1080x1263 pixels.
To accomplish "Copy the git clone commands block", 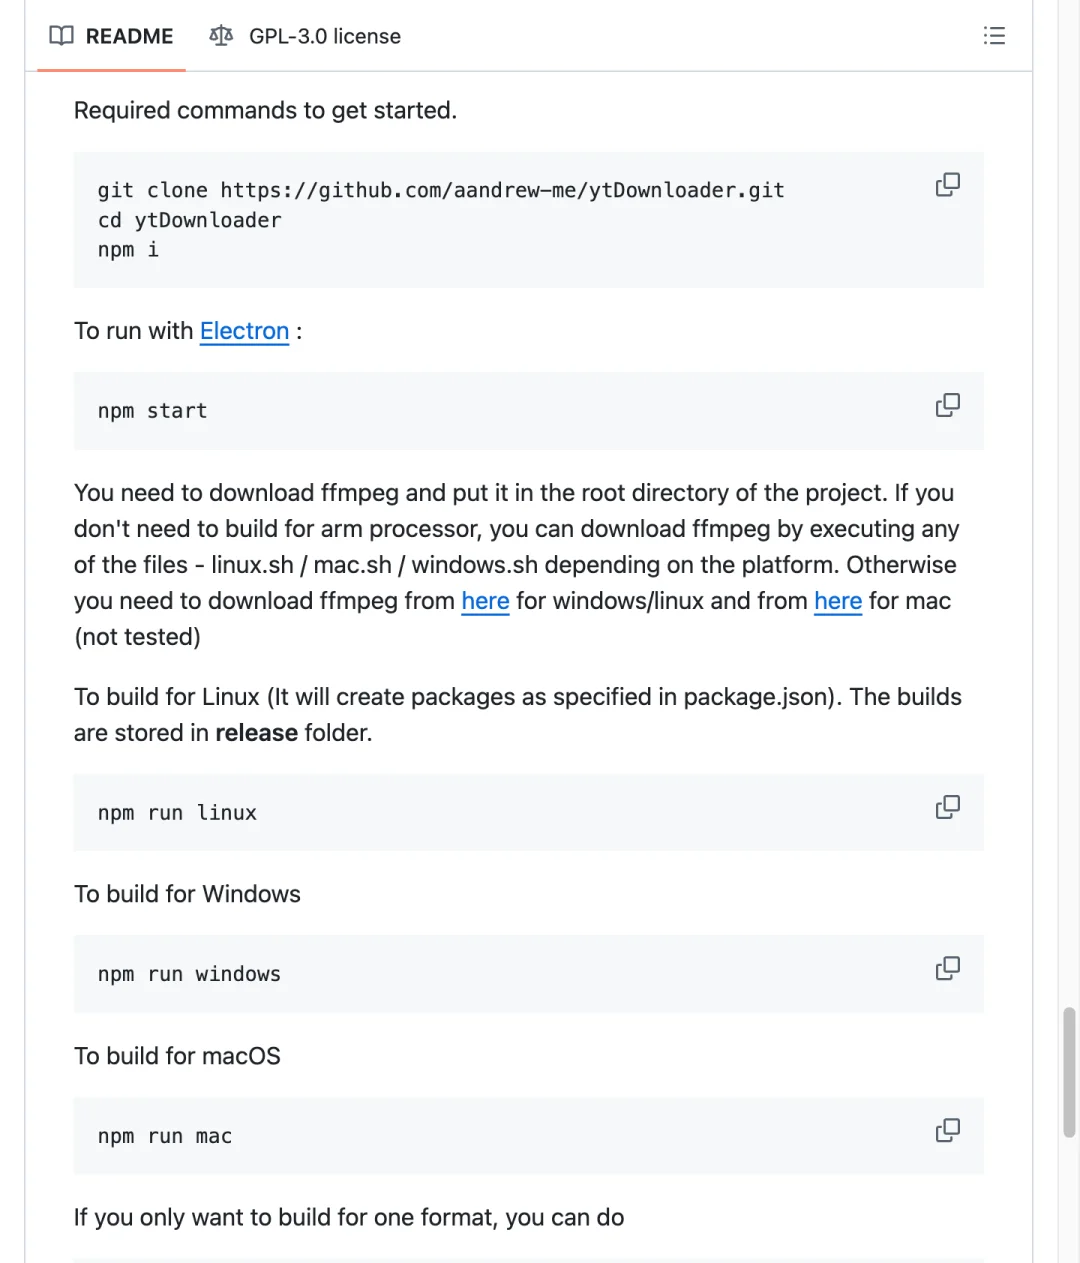I will point(947,185).
